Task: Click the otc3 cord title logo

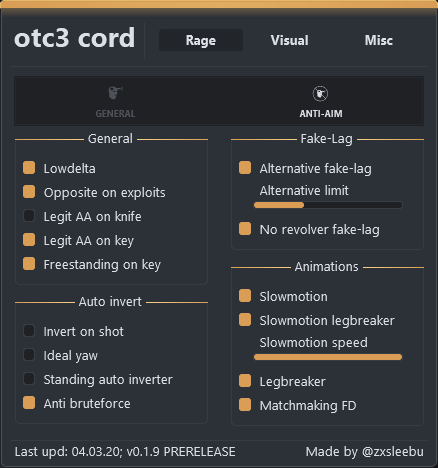Action: (x=75, y=38)
